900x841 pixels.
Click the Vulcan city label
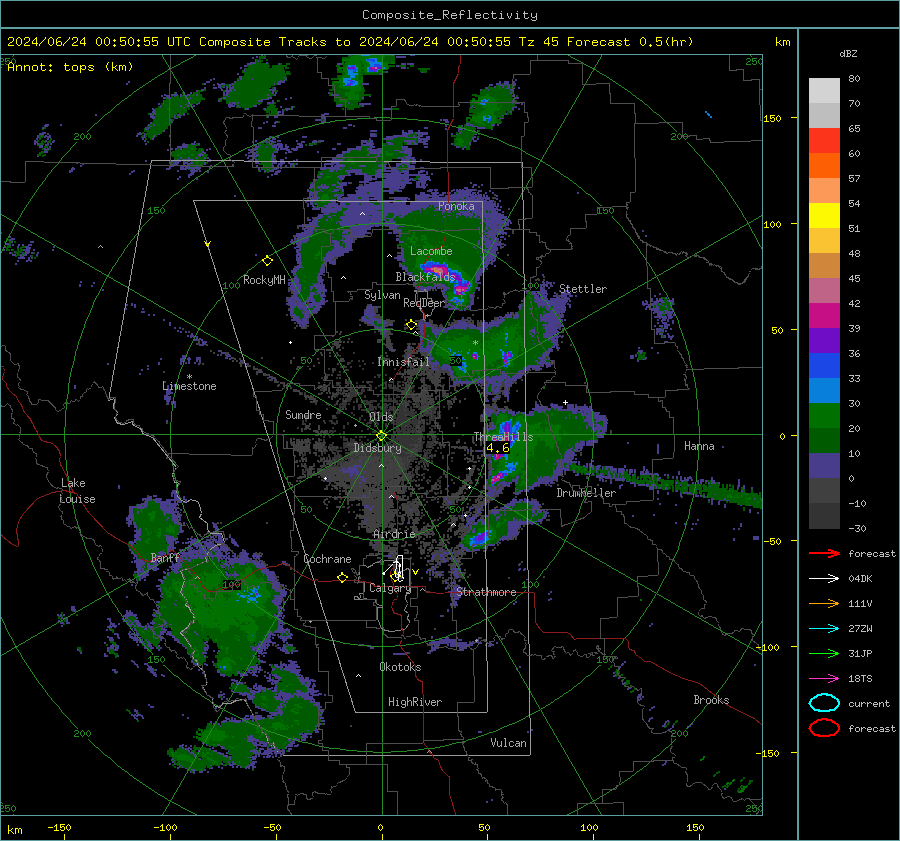click(508, 743)
